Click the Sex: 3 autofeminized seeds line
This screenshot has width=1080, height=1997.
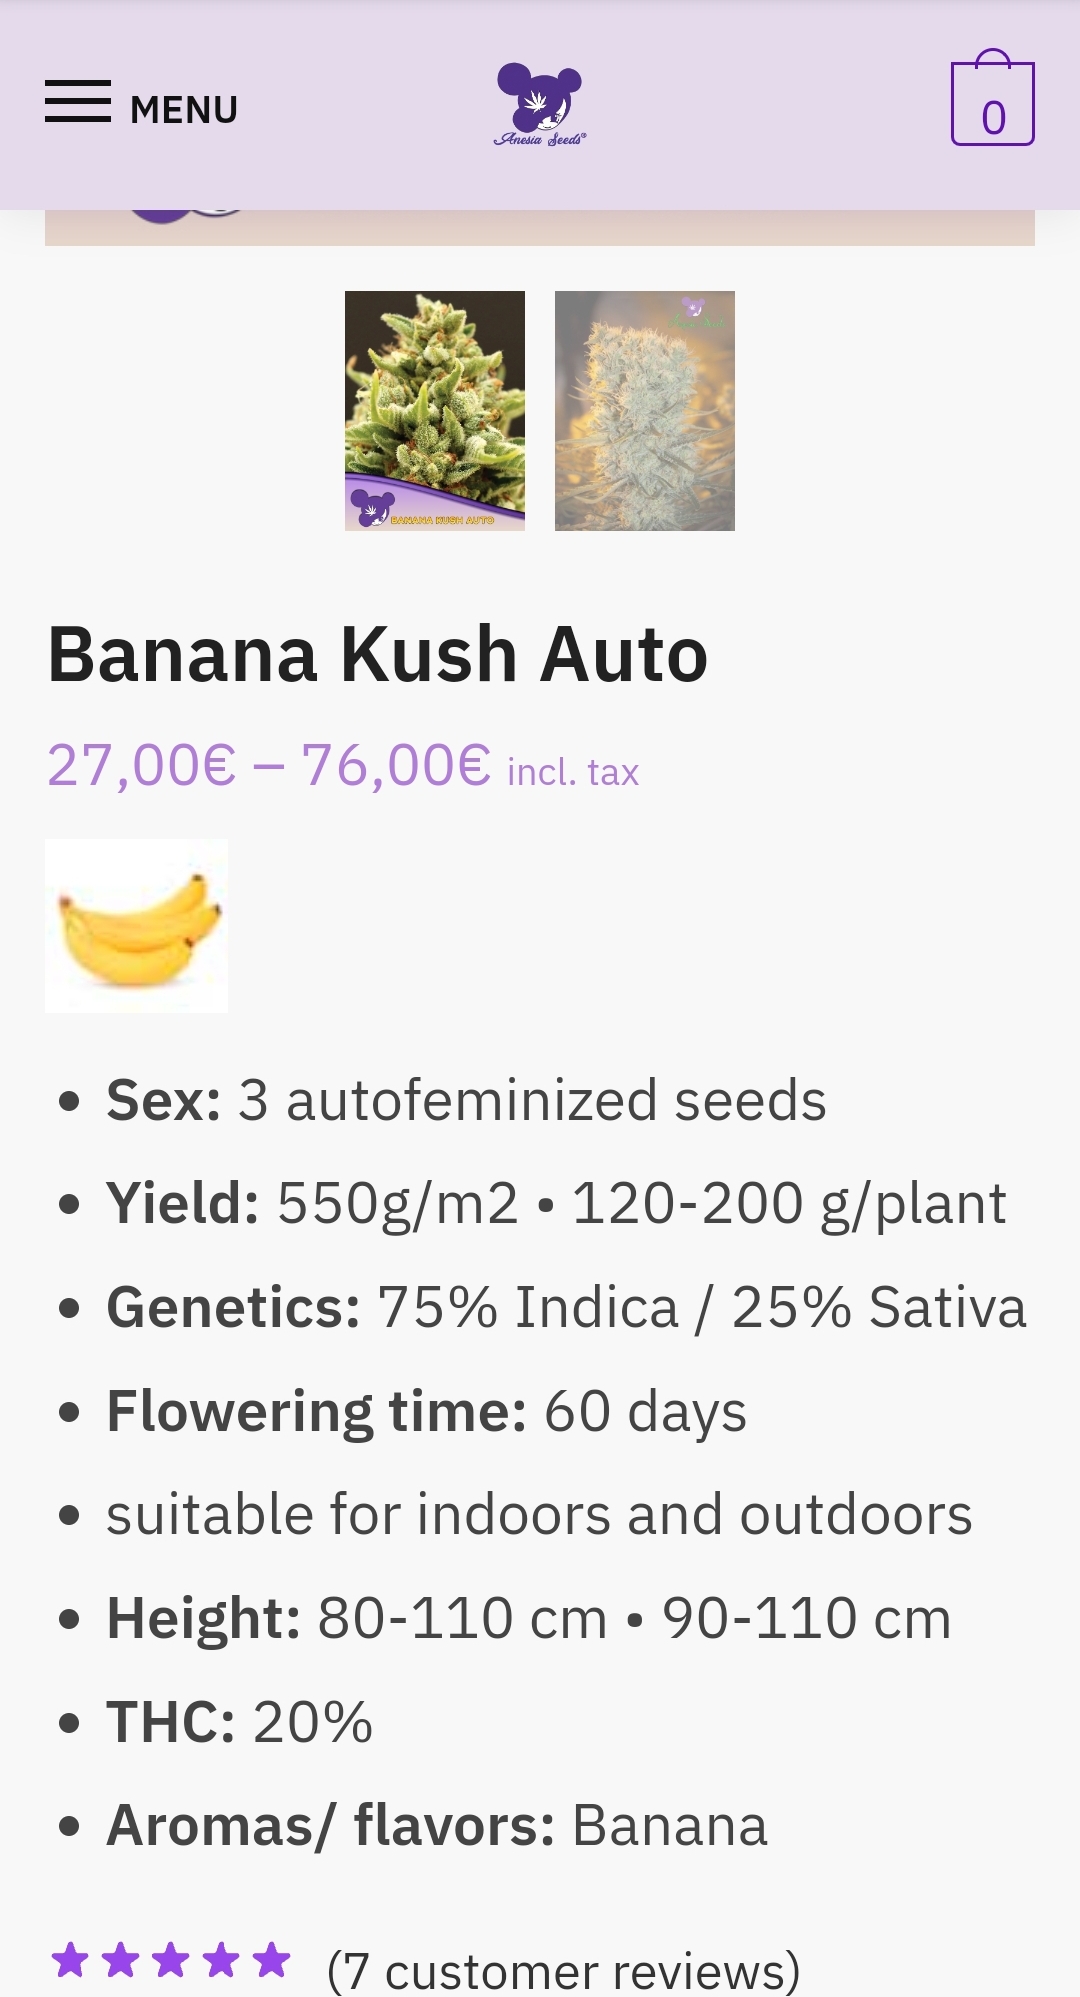click(466, 1101)
